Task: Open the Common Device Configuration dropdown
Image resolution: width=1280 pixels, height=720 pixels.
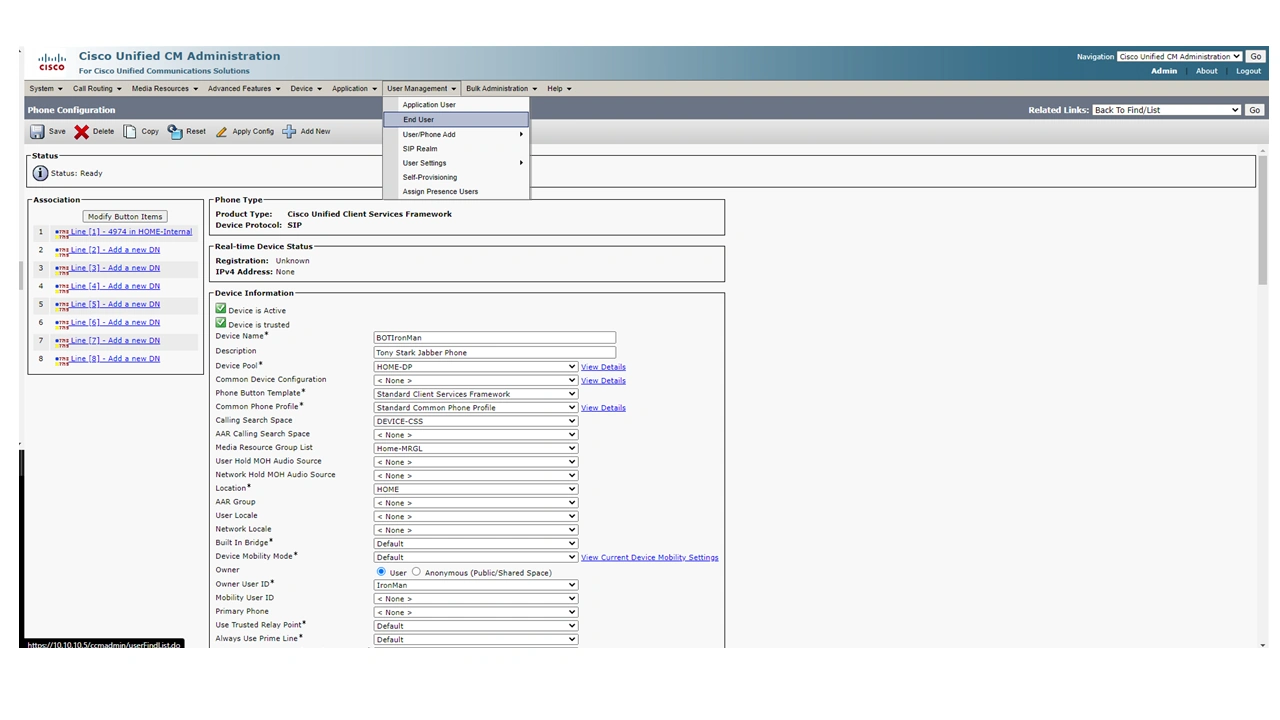Action: [x=476, y=380]
